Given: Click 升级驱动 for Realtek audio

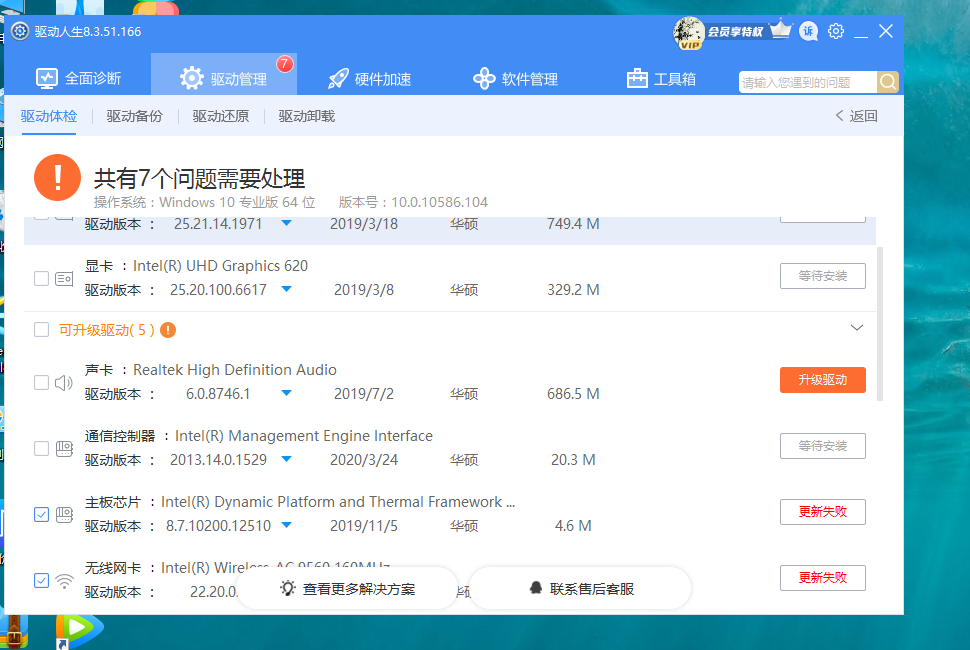Looking at the screenshot, I should pos(823,380).
